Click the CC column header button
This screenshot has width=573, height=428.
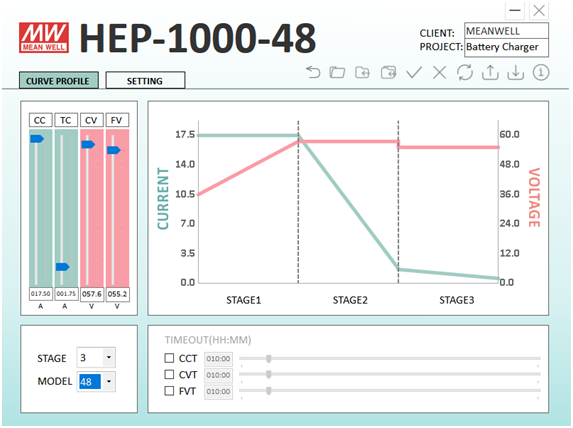[40, 120]
